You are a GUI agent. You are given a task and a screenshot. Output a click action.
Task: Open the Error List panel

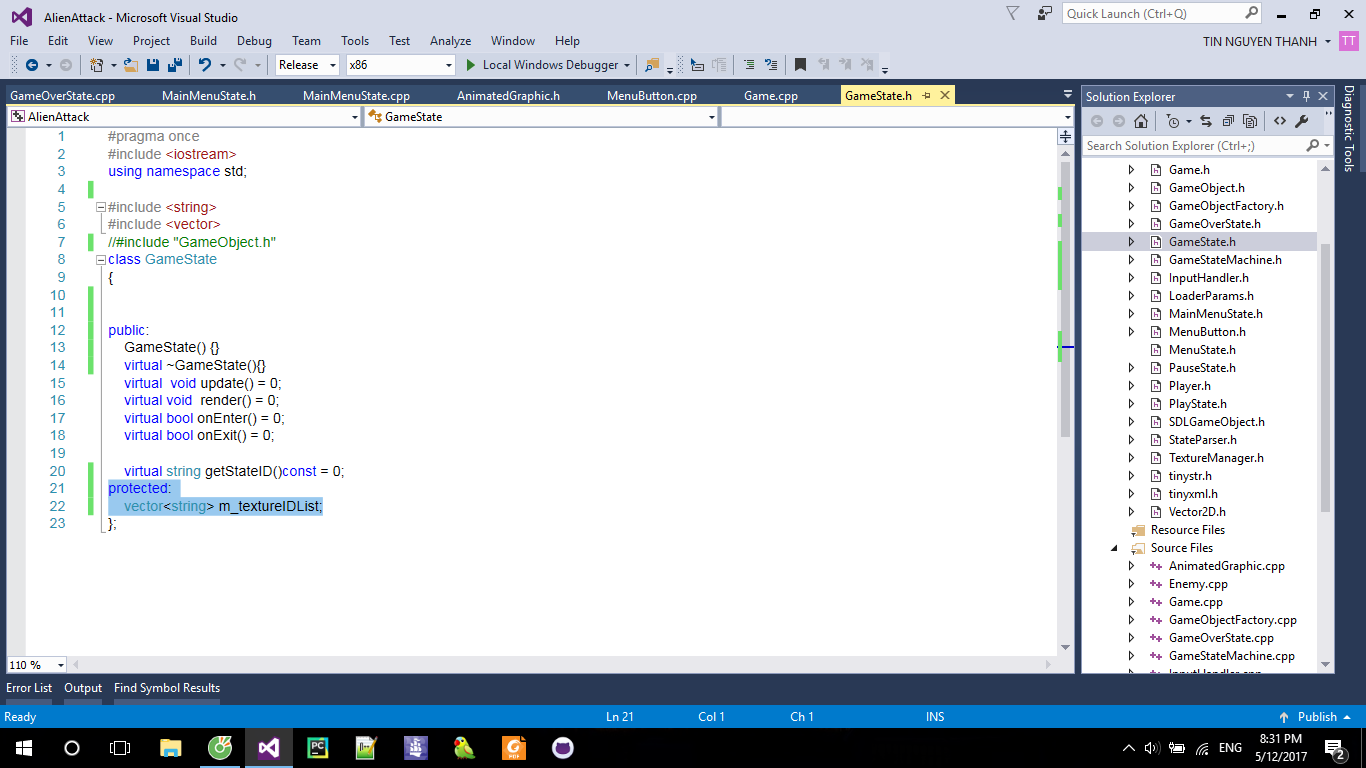29,688
